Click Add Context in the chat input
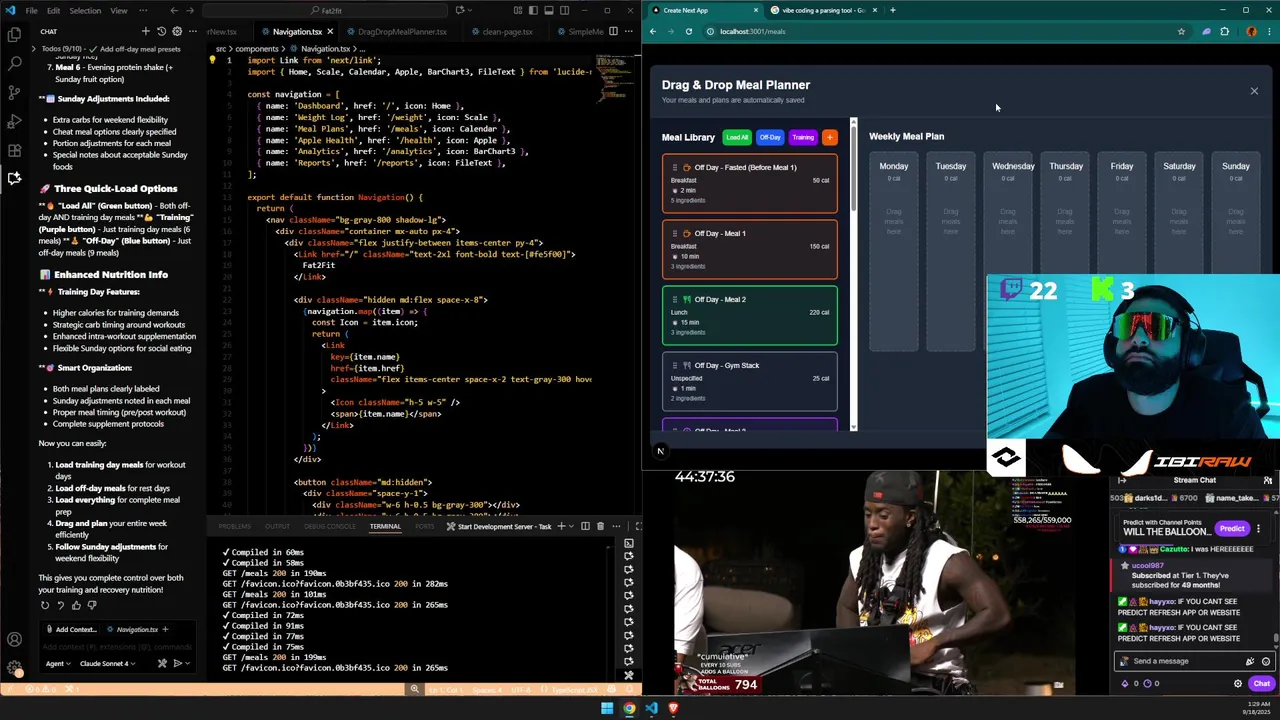 pyautogui.click(x=71, y=629)
